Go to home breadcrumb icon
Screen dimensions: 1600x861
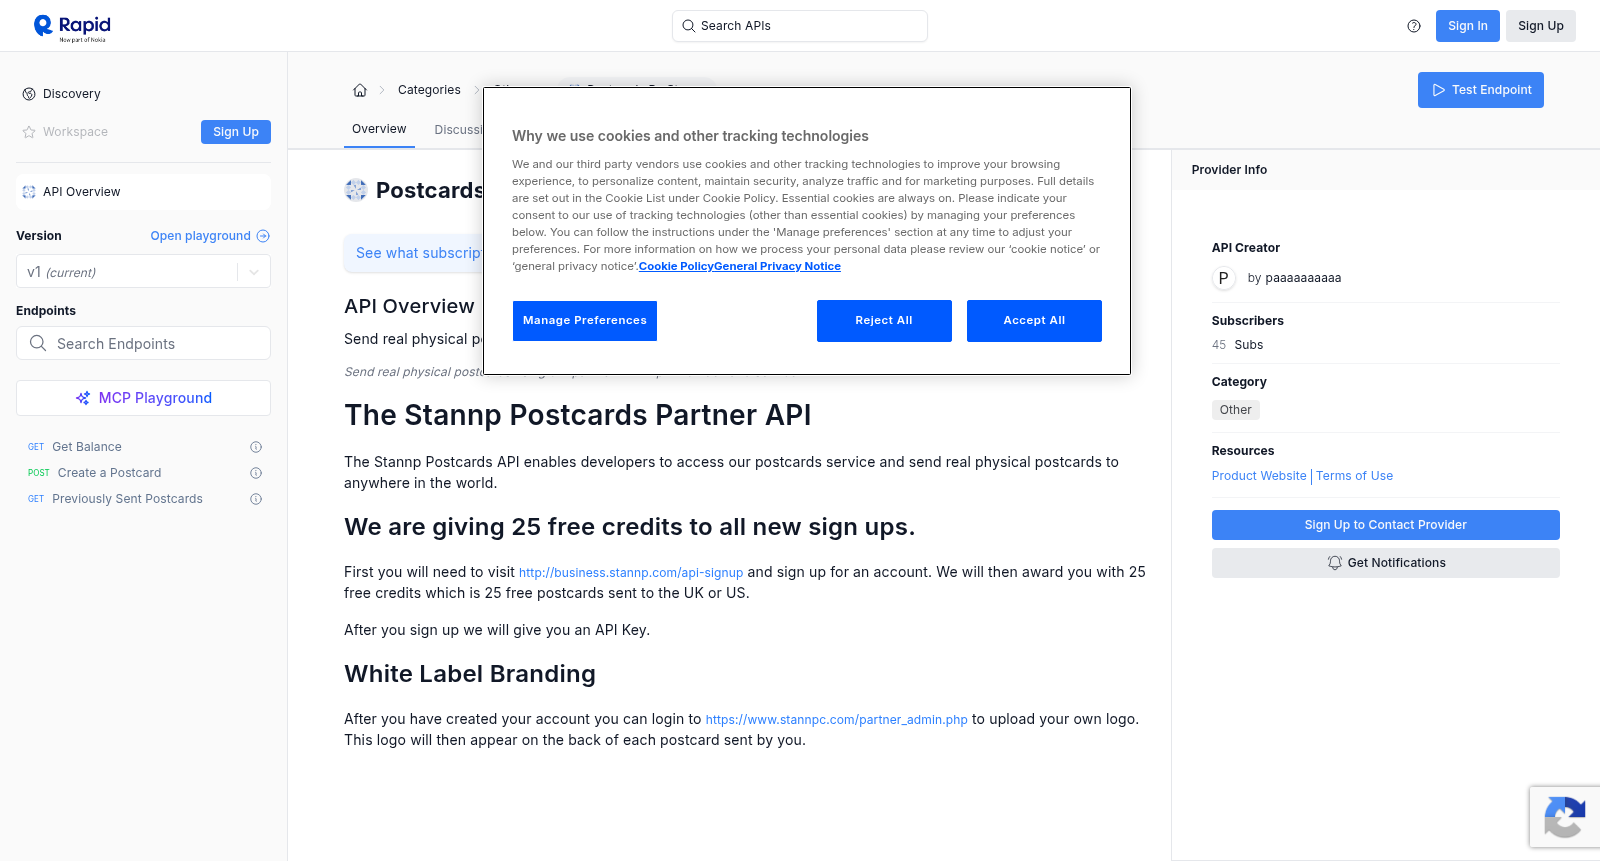[360, 90]
